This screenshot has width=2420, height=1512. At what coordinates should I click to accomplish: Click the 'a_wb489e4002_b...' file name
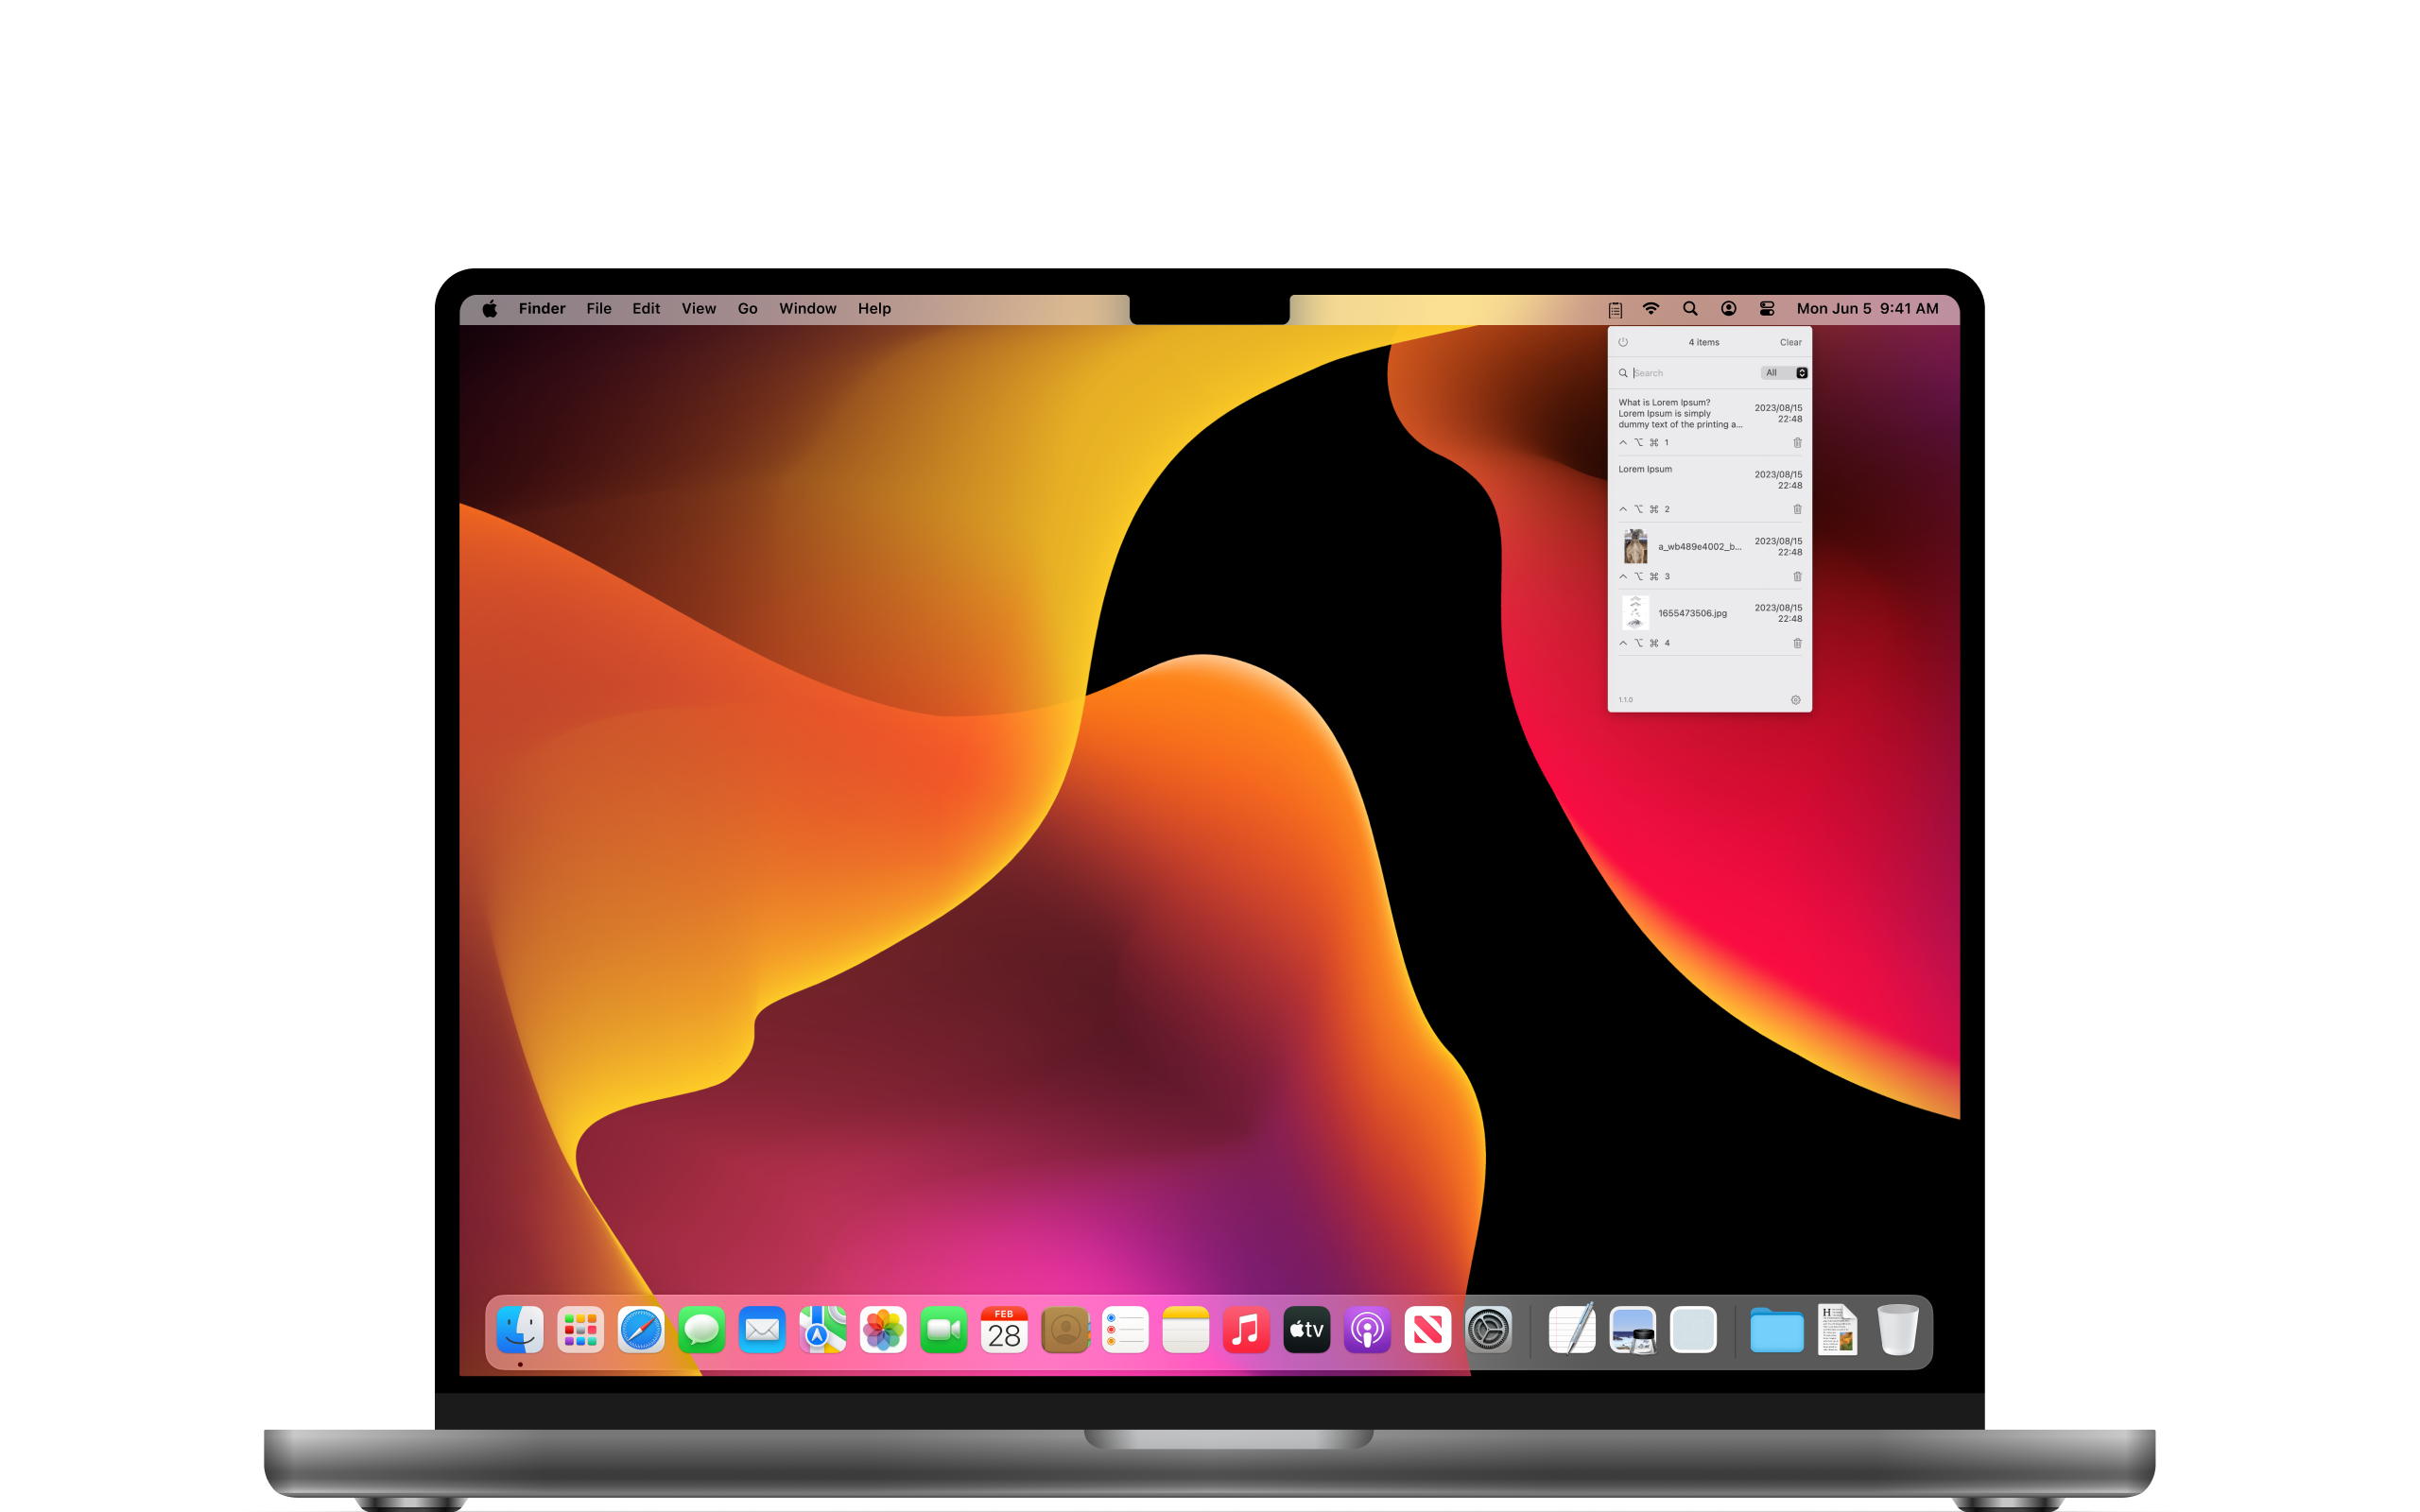(x=1699, y=547)
